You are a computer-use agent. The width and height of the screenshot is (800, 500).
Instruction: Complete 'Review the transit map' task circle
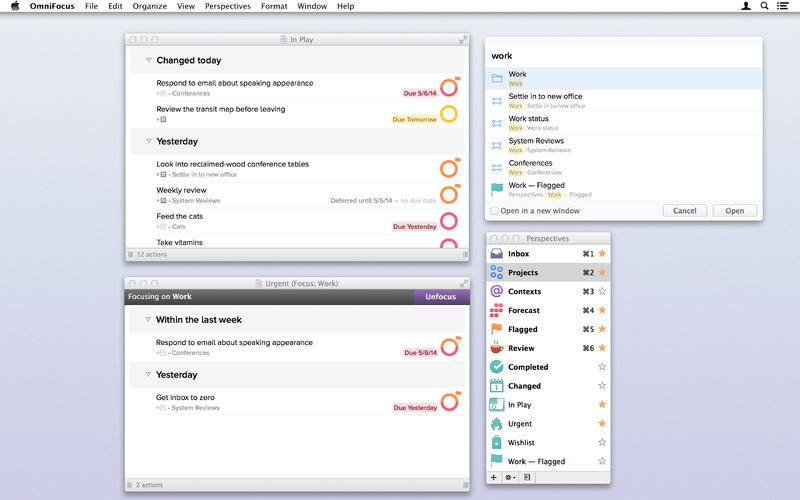449,114
